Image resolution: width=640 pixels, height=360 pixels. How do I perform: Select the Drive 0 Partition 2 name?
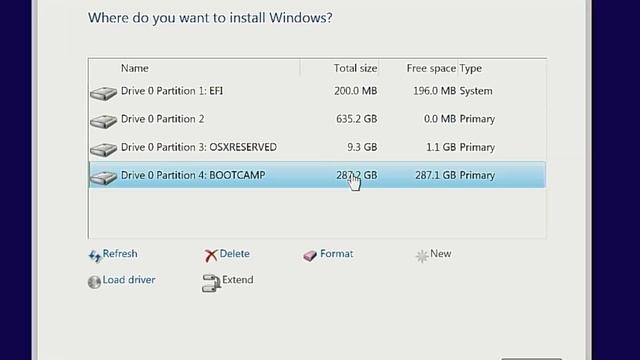click(x=162, y=119)
